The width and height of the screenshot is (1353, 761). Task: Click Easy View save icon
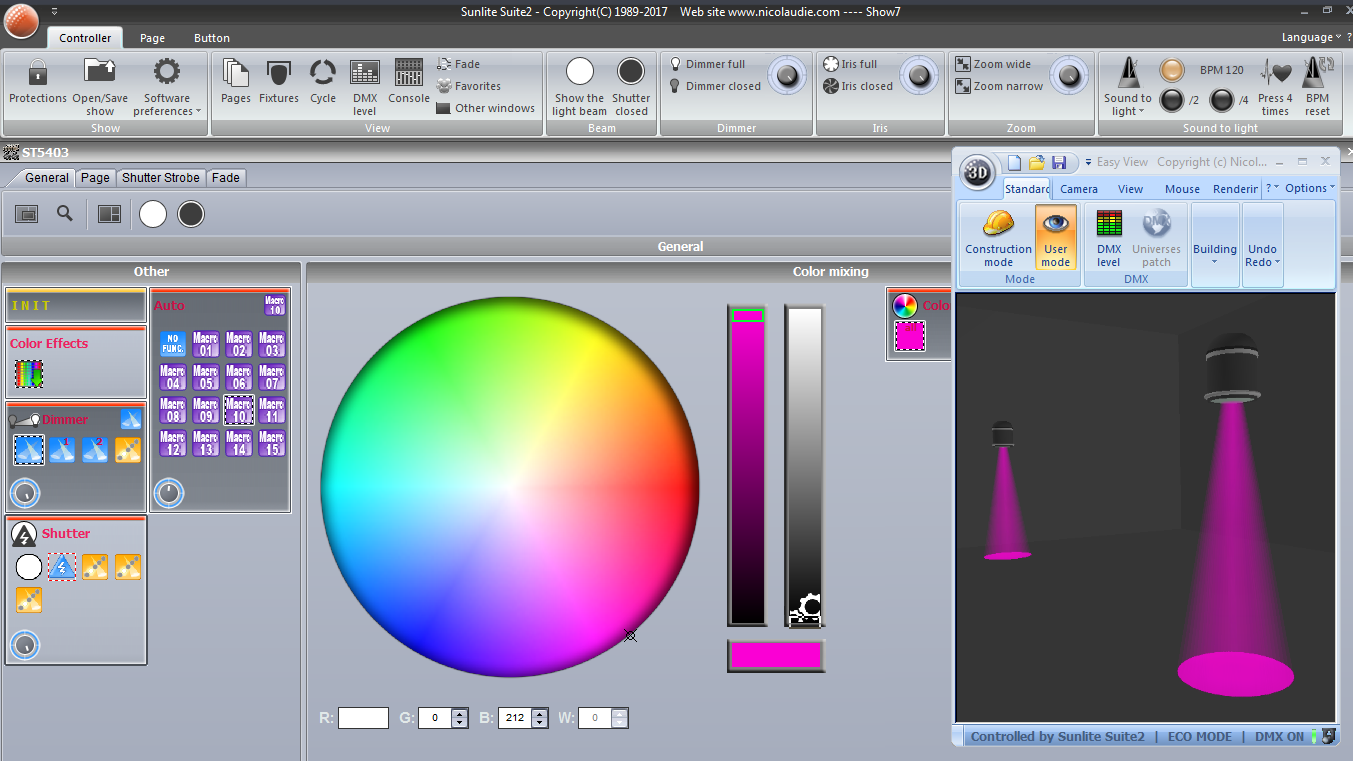(x=1059, y=162)
